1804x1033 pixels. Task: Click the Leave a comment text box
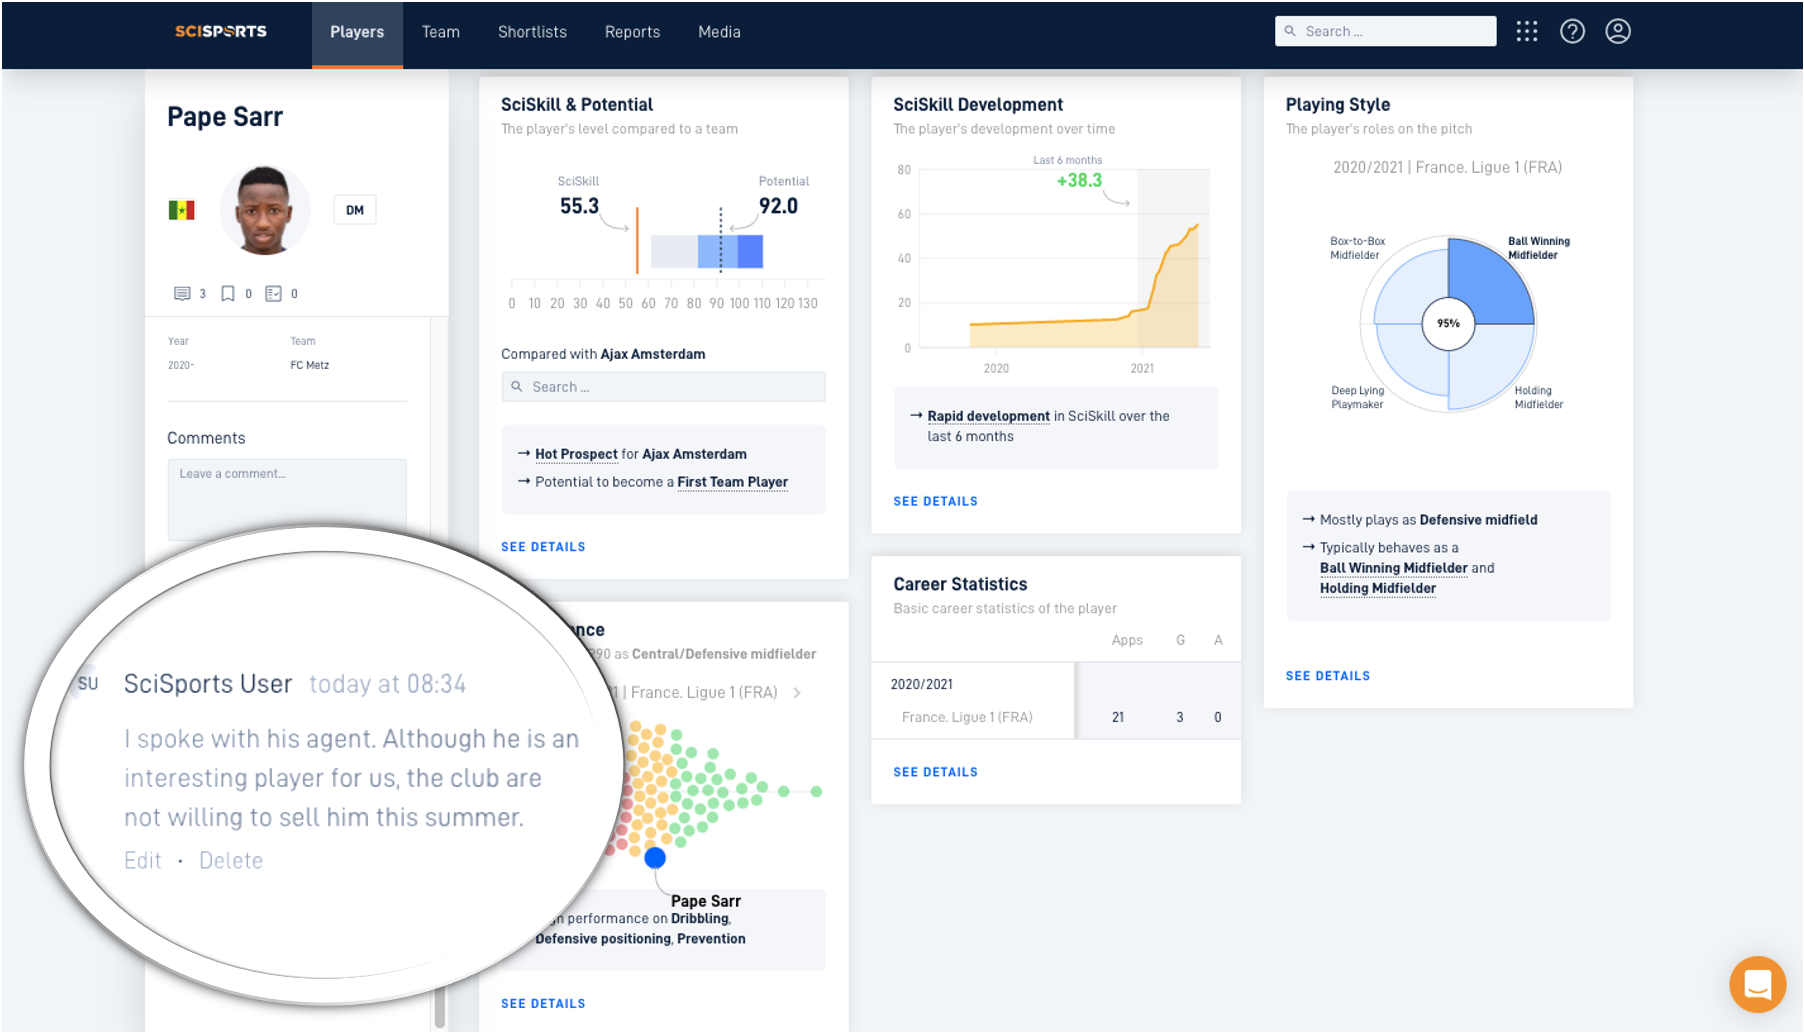point(287,498)
